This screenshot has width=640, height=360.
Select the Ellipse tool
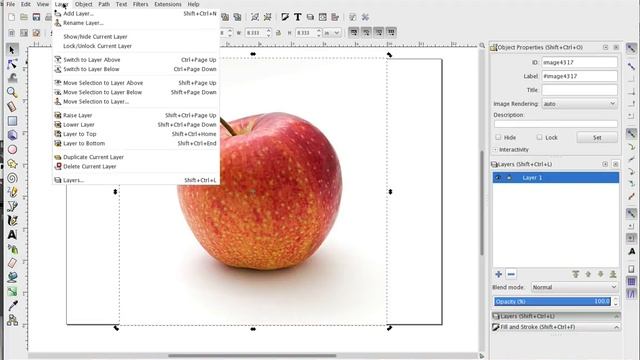pyautogui.click(x=12, y=149)
